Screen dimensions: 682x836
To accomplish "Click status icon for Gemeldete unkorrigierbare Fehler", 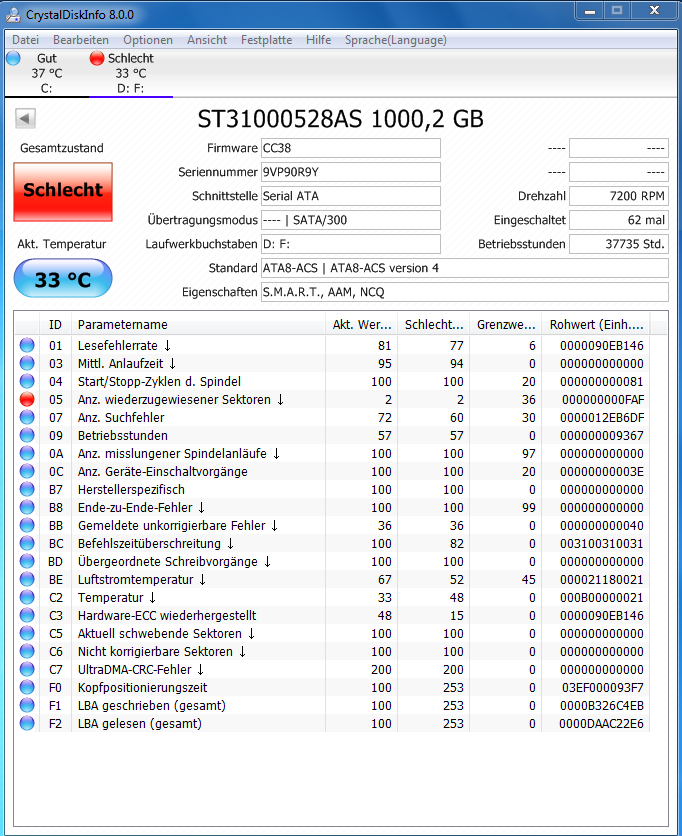I will [27, 526].
